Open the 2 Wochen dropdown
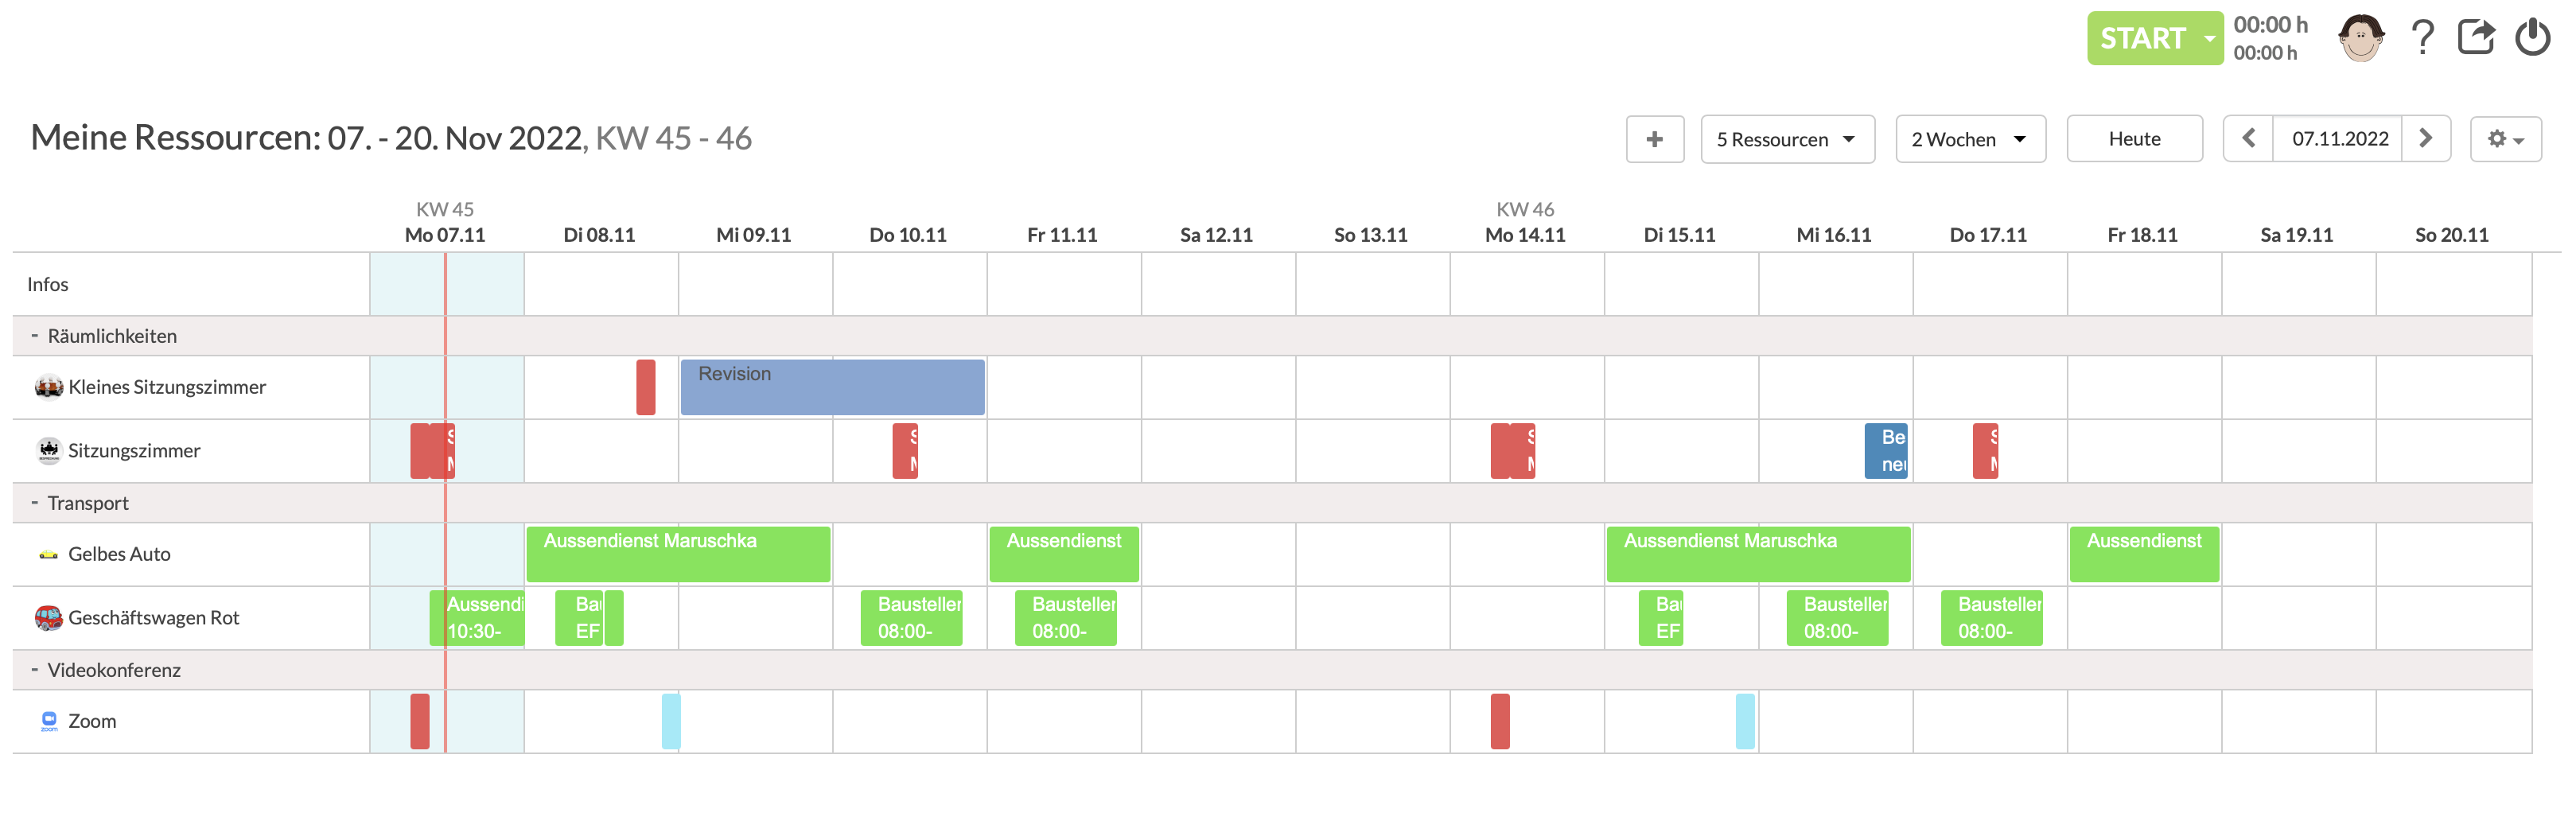The width and height of the screenshot is (2576, 840). tap(1970, 139)
